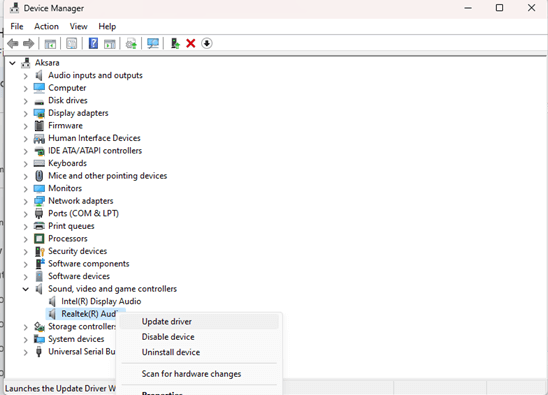Click the Print queues printer icon

[x=39, y=226]
